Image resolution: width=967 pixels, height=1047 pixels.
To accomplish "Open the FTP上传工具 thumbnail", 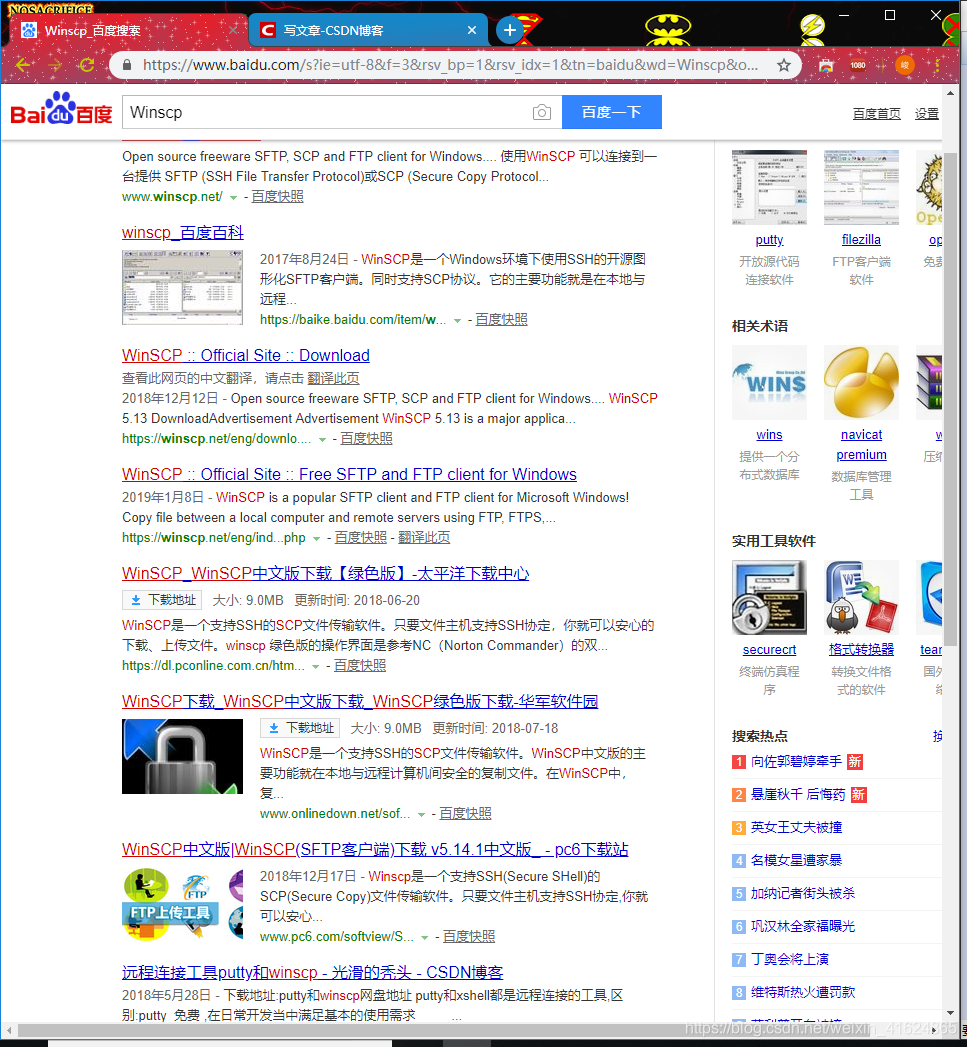I will point(182,903).
